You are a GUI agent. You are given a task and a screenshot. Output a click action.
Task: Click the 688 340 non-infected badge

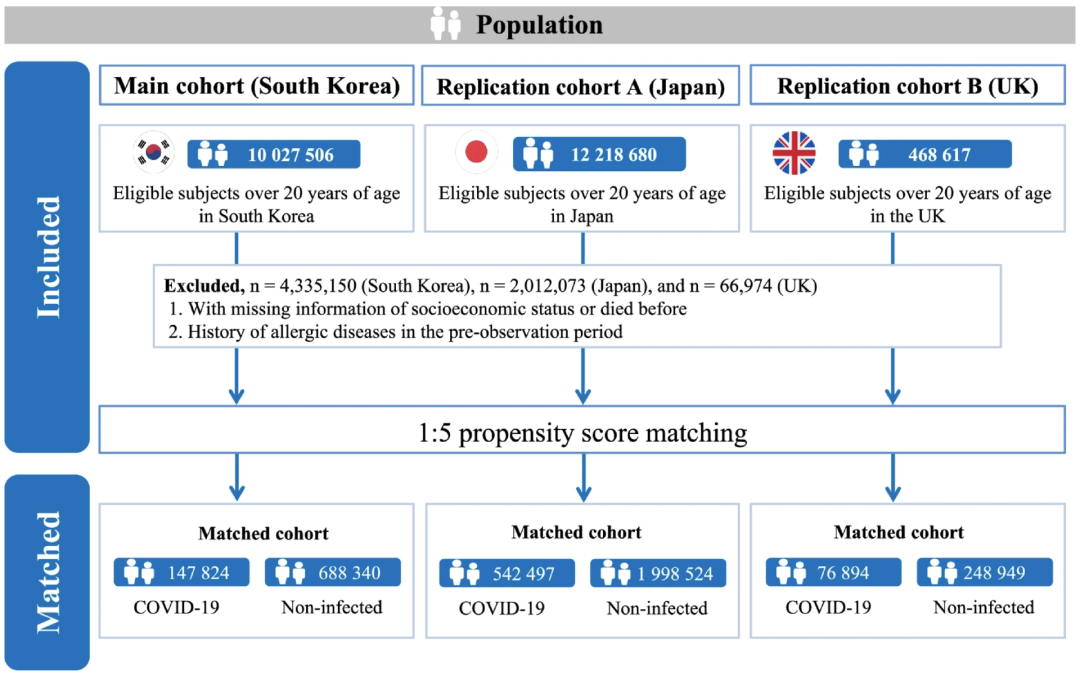pos(333,573)
